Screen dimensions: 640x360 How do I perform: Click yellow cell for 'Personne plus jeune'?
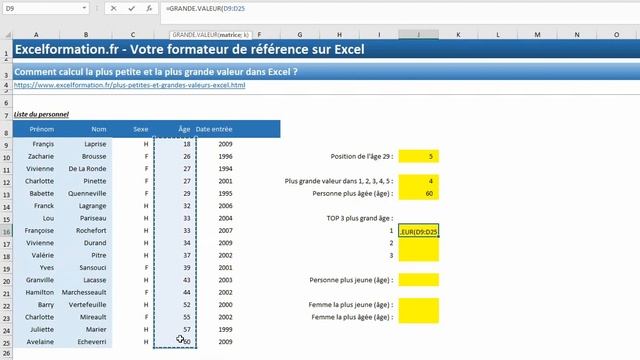418,280
